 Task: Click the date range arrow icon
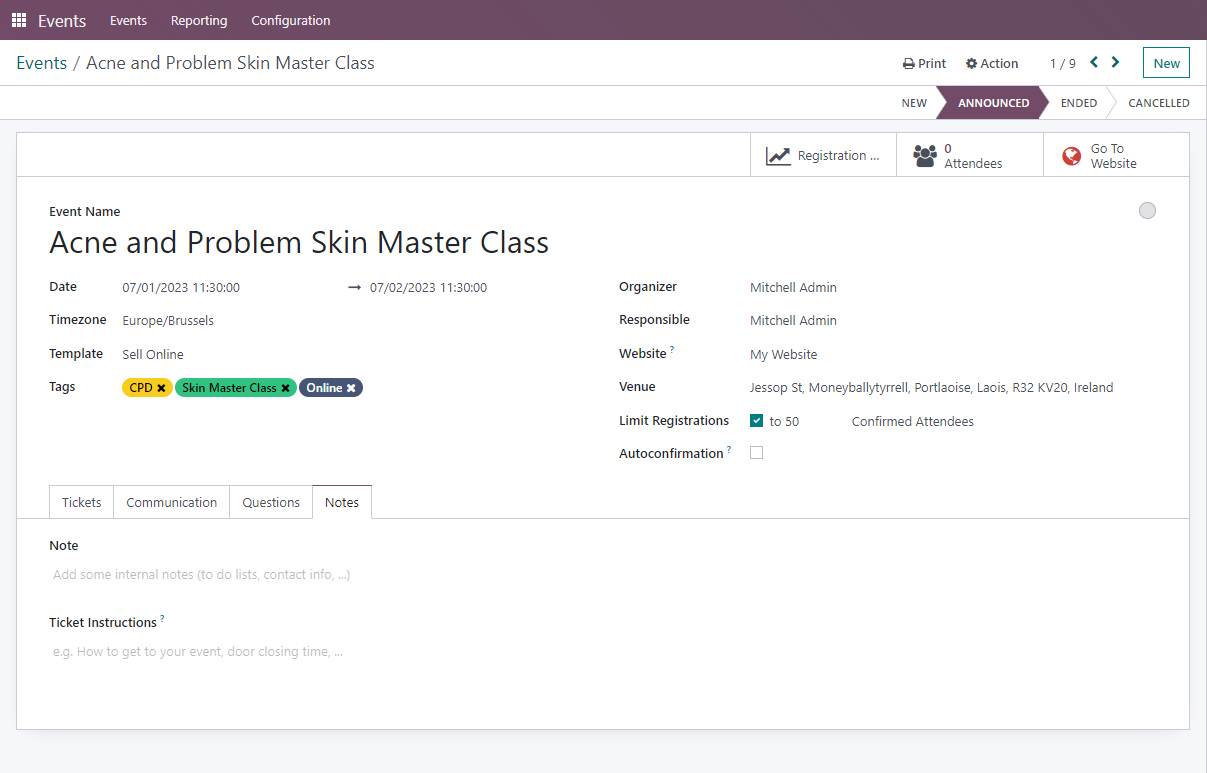click(354, 288)
